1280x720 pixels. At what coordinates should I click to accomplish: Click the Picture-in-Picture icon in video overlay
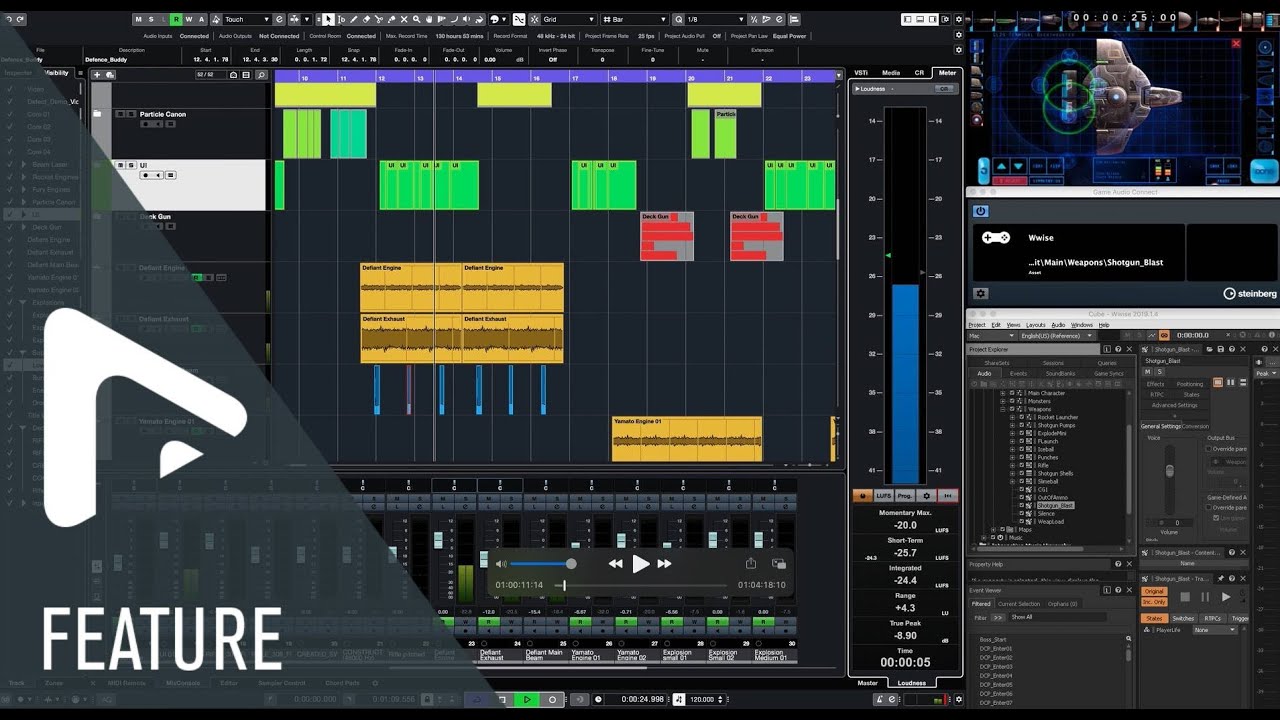(779, 564)
